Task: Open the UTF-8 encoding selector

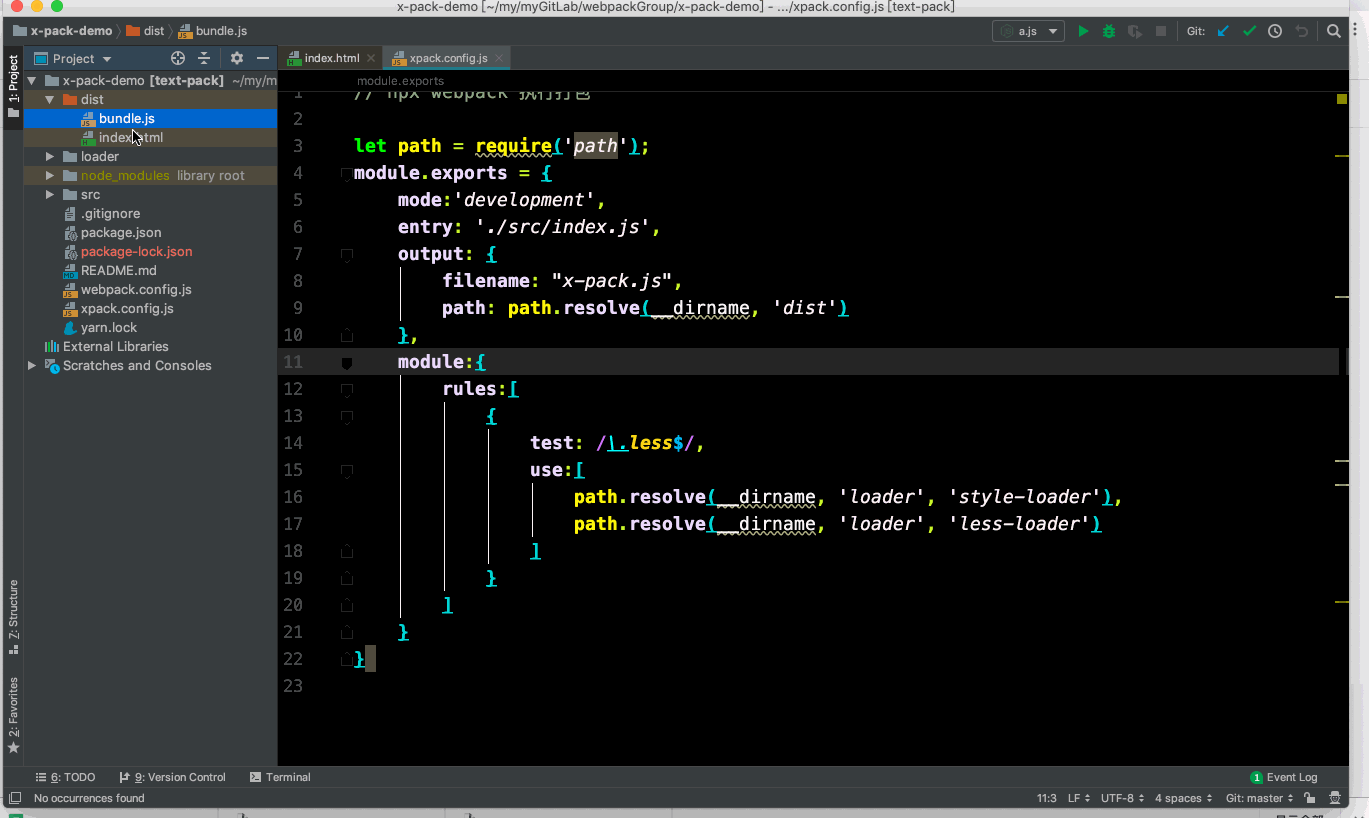Action: pos(1122,798)
